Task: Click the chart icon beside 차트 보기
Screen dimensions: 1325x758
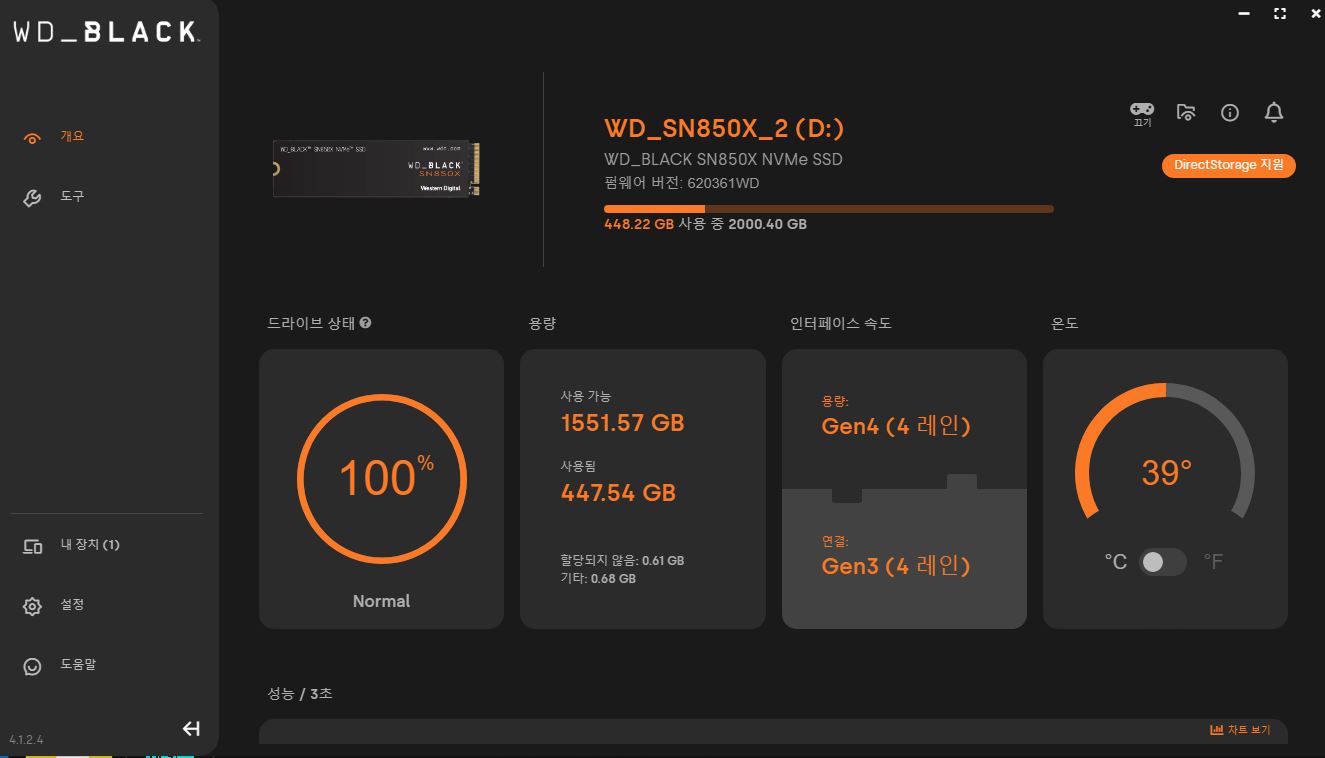Action: (x=1216, y=730)
